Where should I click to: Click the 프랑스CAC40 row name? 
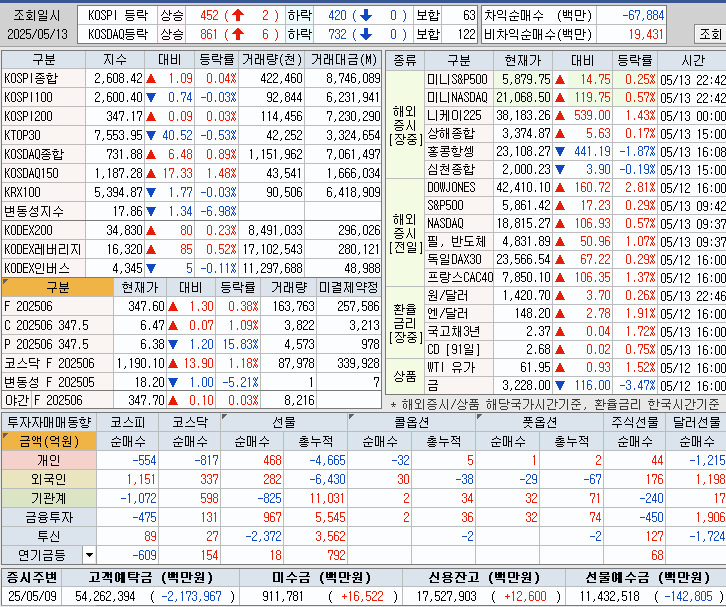[x=460, y=277]
